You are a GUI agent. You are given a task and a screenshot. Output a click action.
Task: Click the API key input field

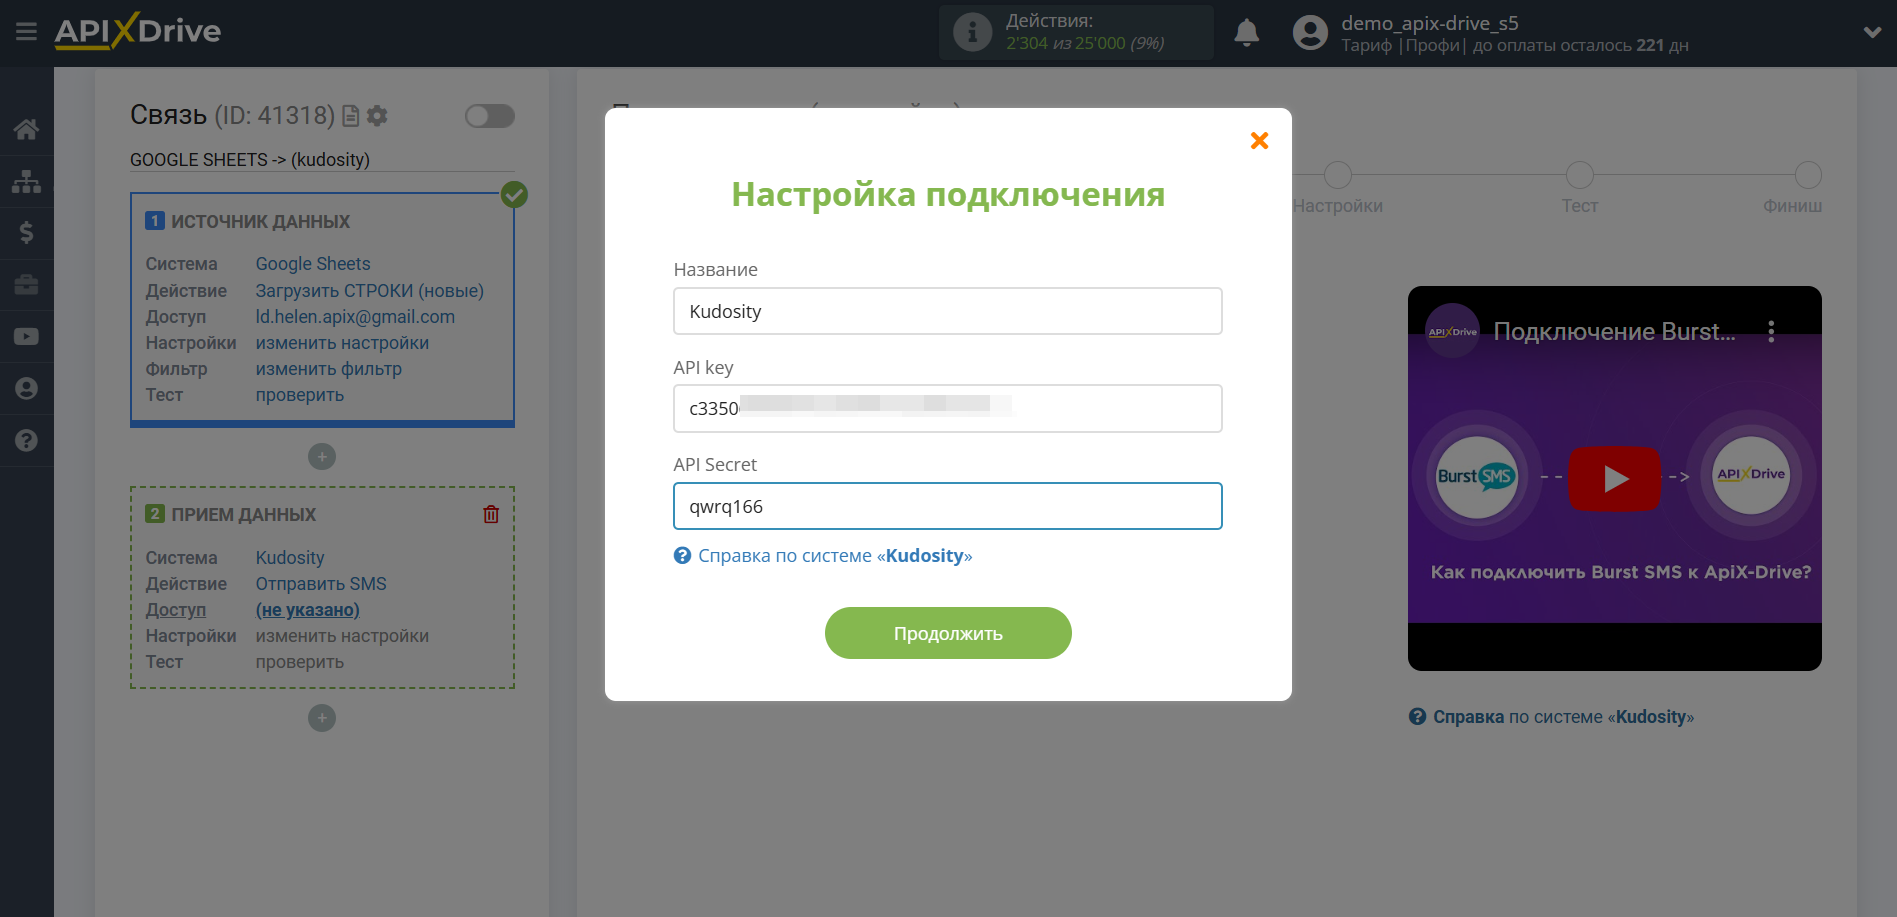point(948,408)
